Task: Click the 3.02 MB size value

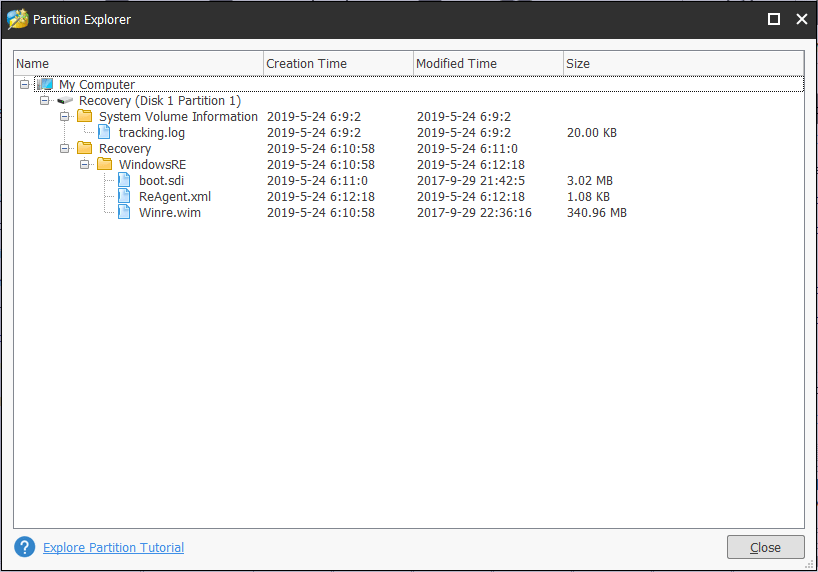Action: (x=590, y=181)
